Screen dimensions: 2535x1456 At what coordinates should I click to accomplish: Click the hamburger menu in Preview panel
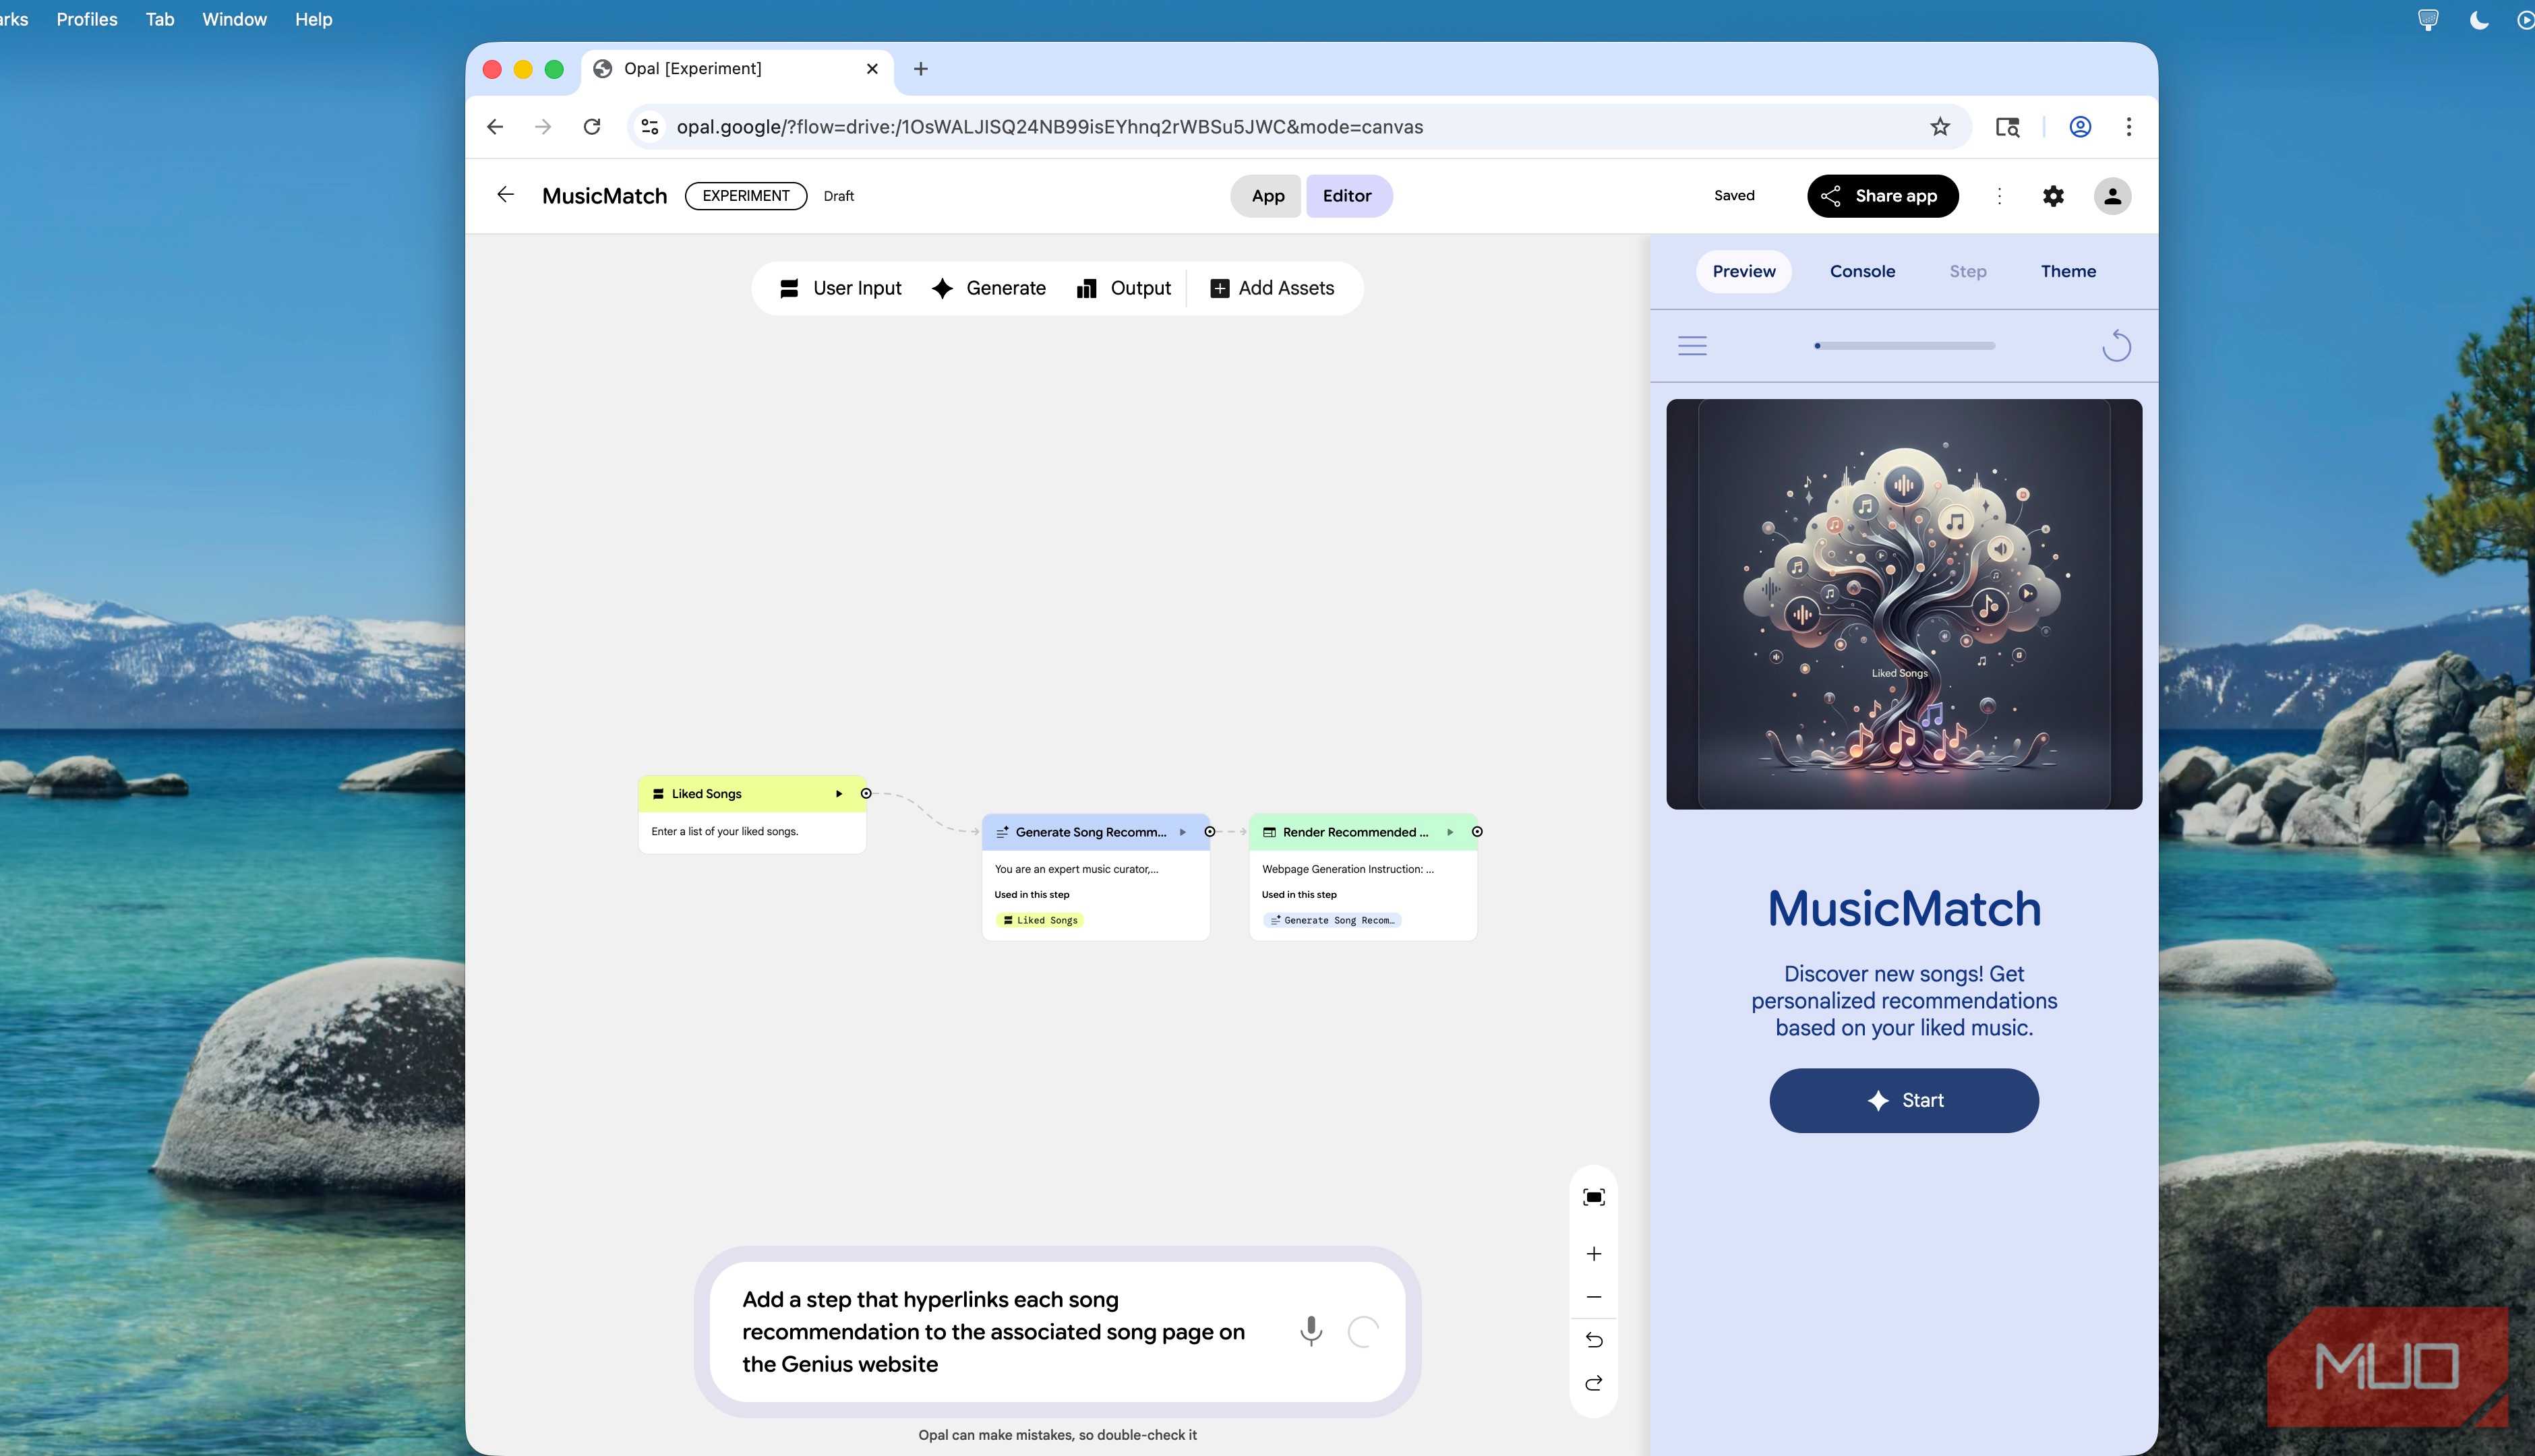1692,346
